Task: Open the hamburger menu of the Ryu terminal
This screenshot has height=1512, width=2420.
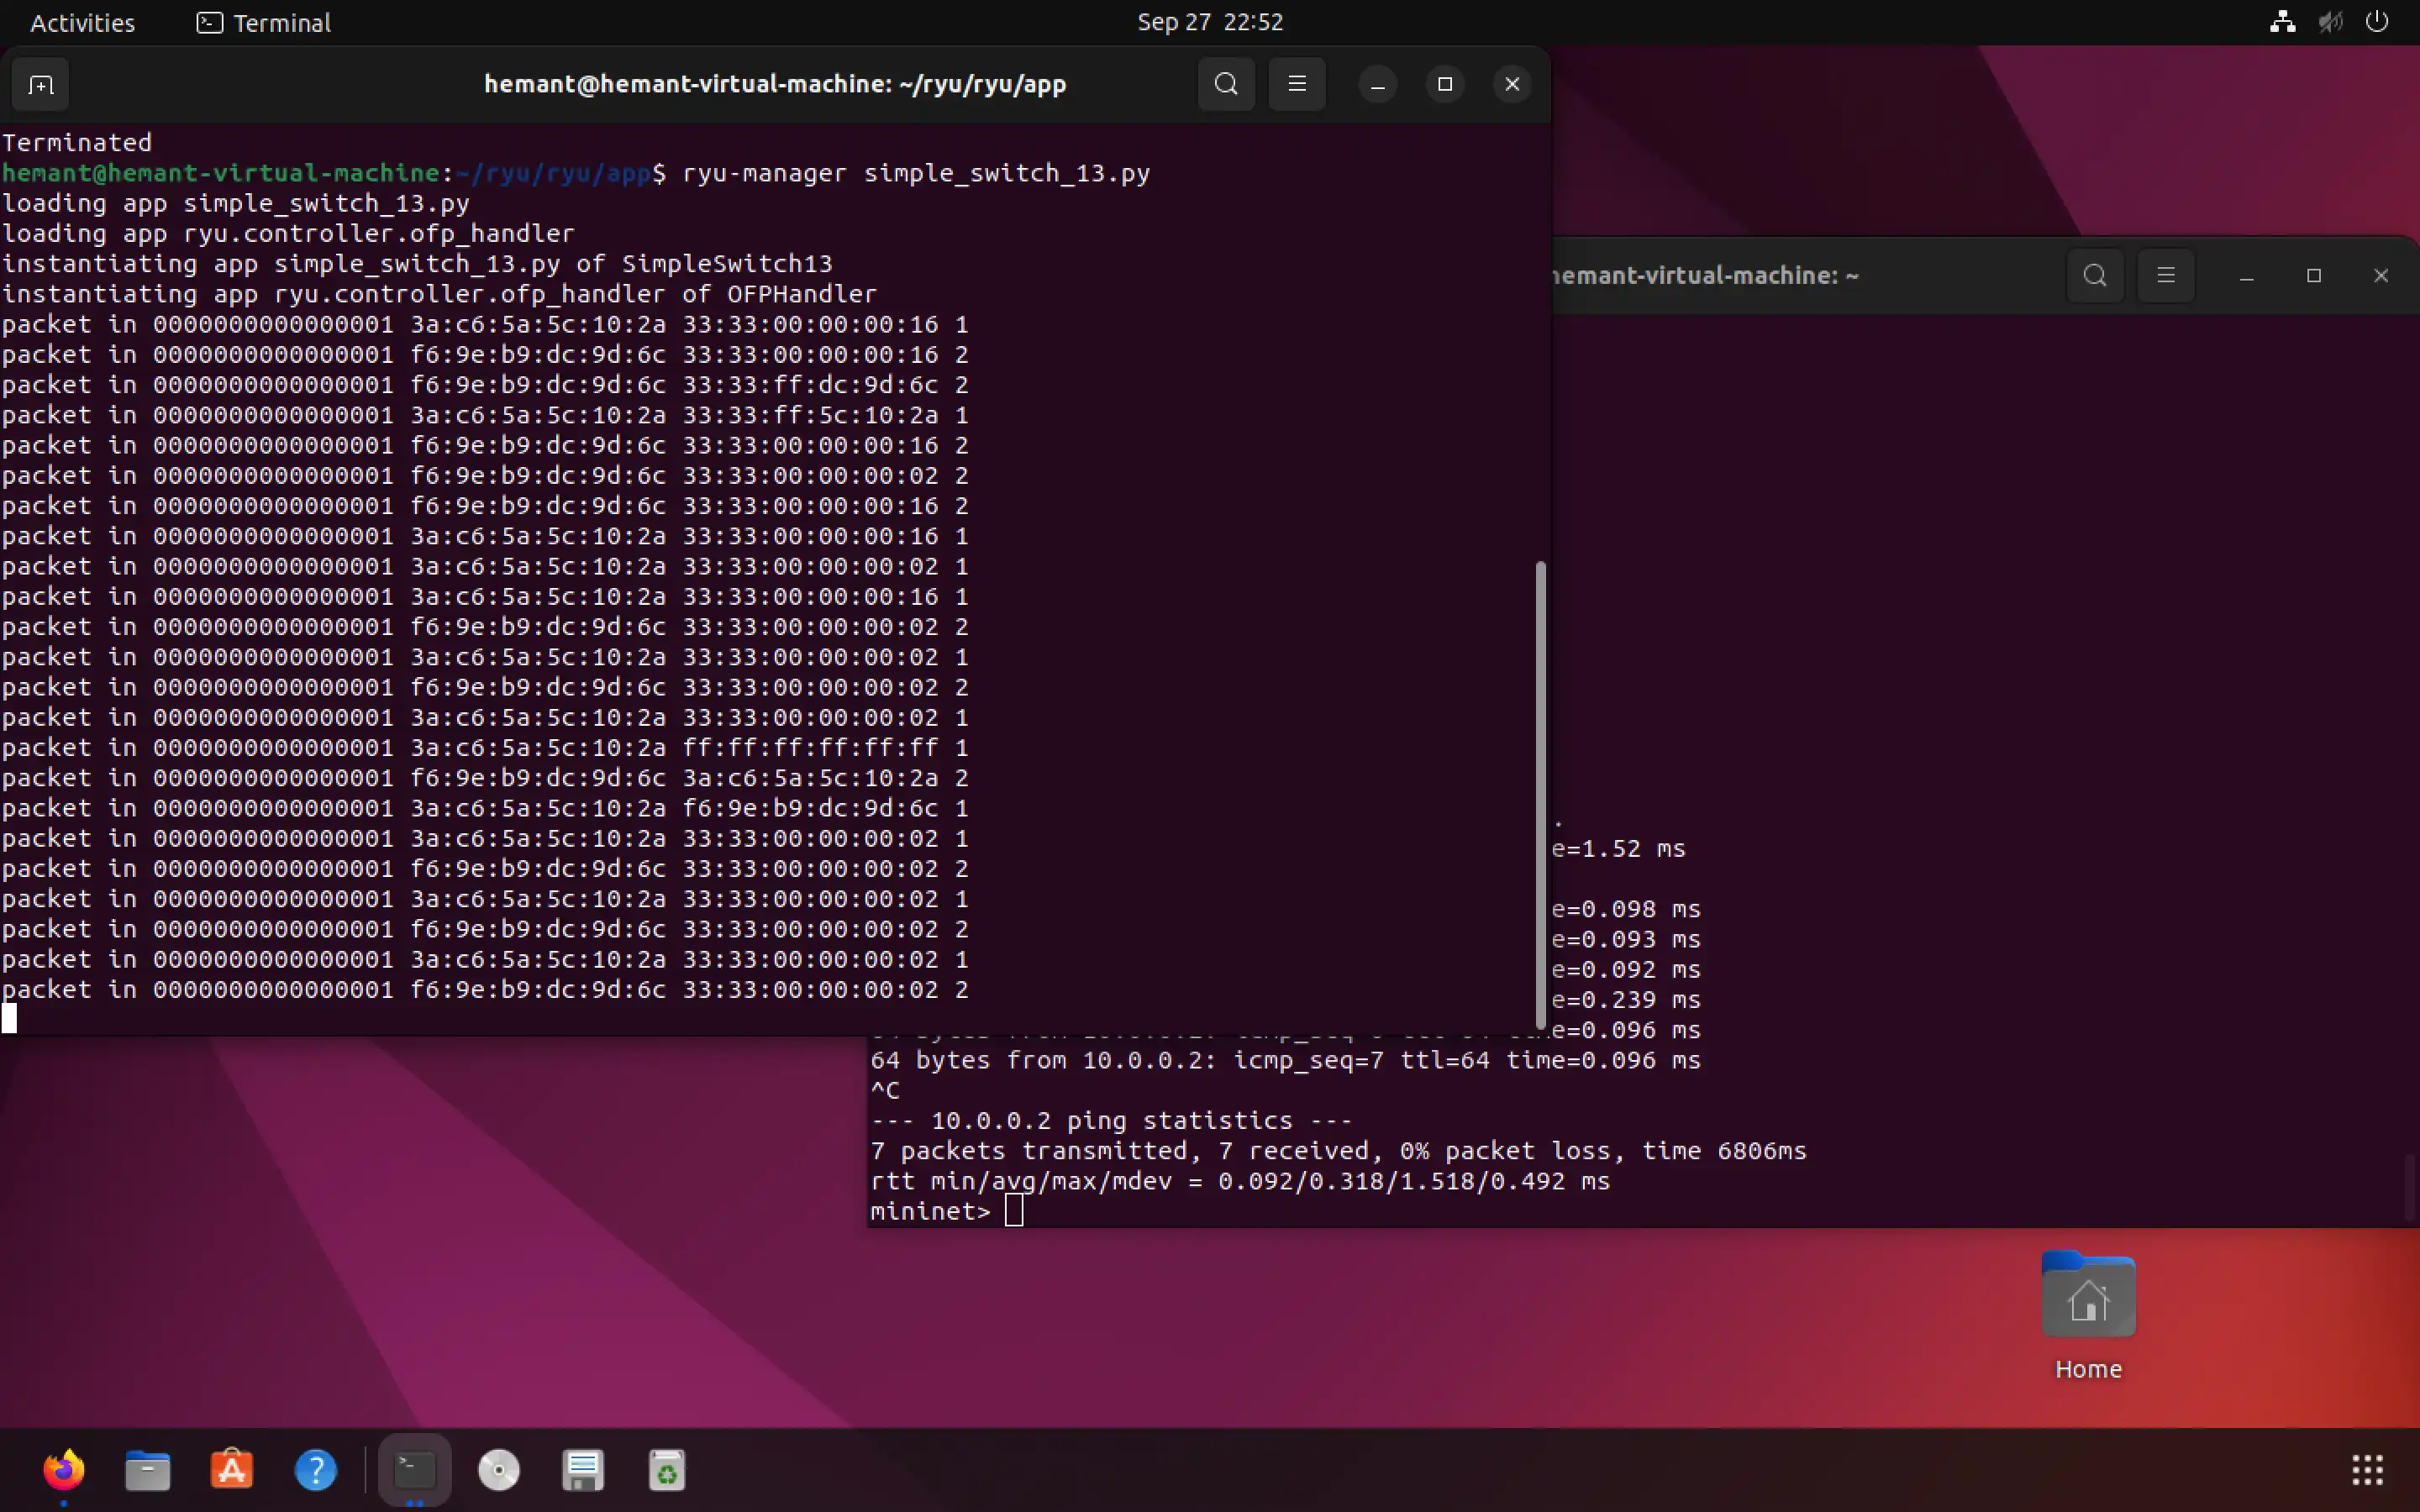Action: pos(1296,84)
